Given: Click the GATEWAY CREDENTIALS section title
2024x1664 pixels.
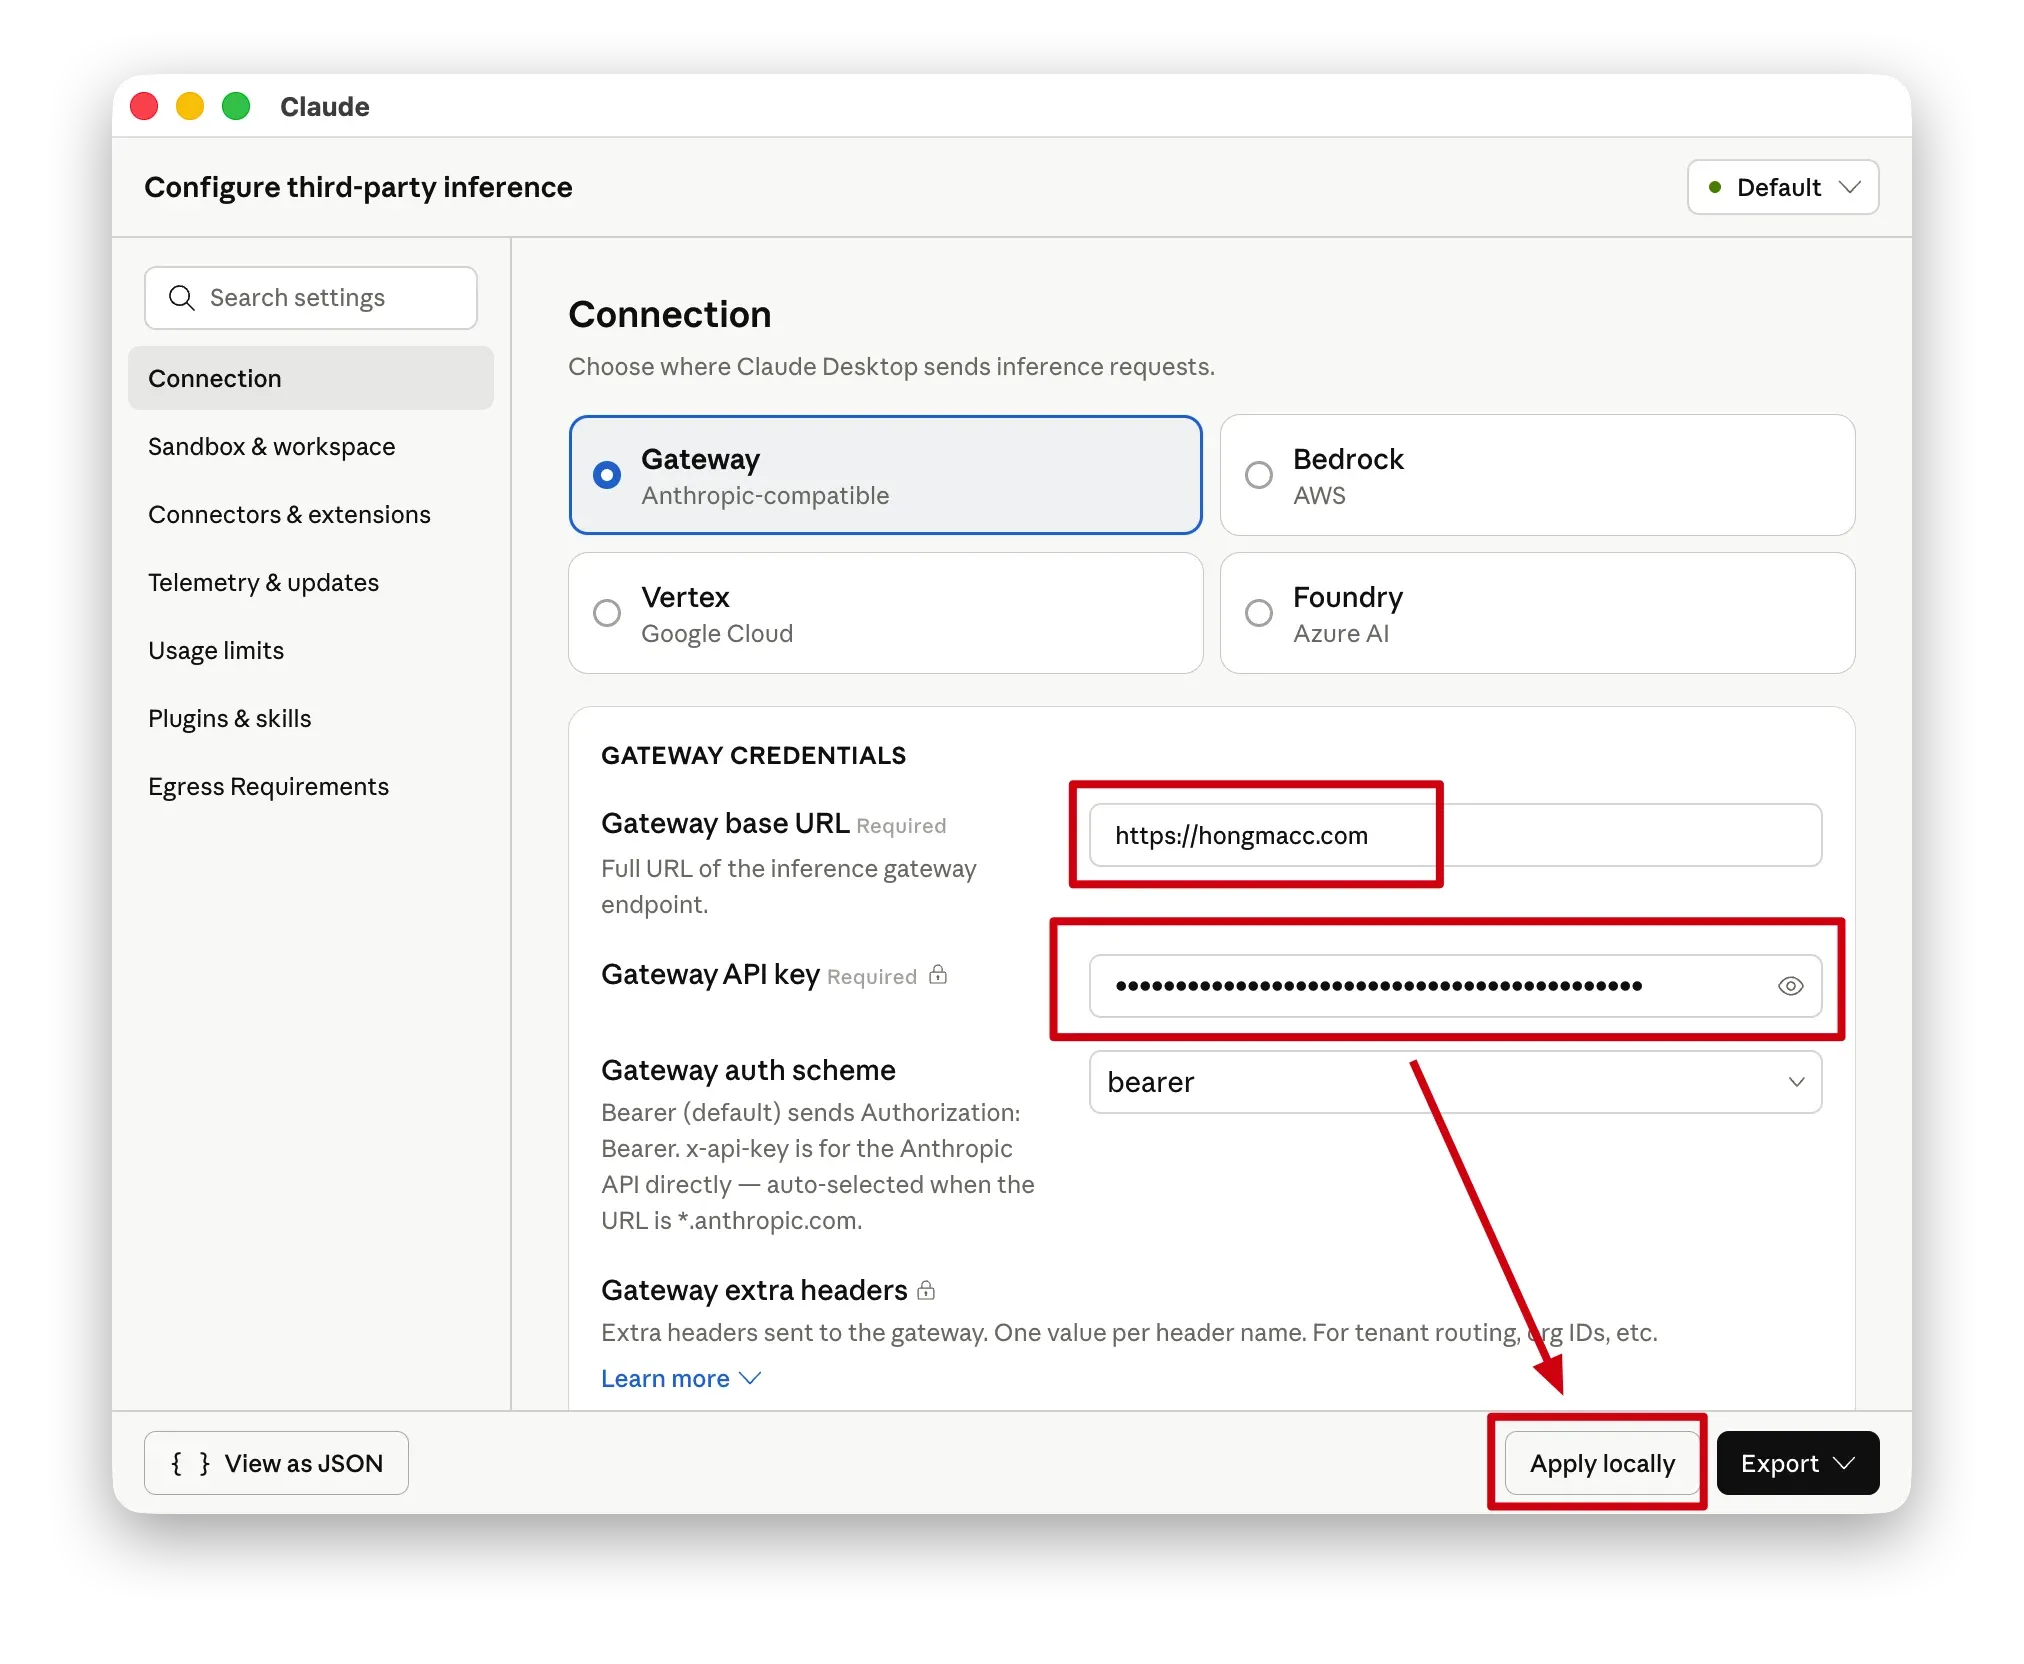Looking at the screenshot, I should [x=753, y=755].
